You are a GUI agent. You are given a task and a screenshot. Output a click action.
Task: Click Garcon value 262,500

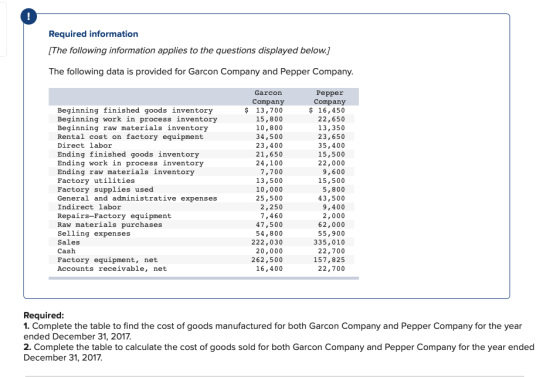267,260
